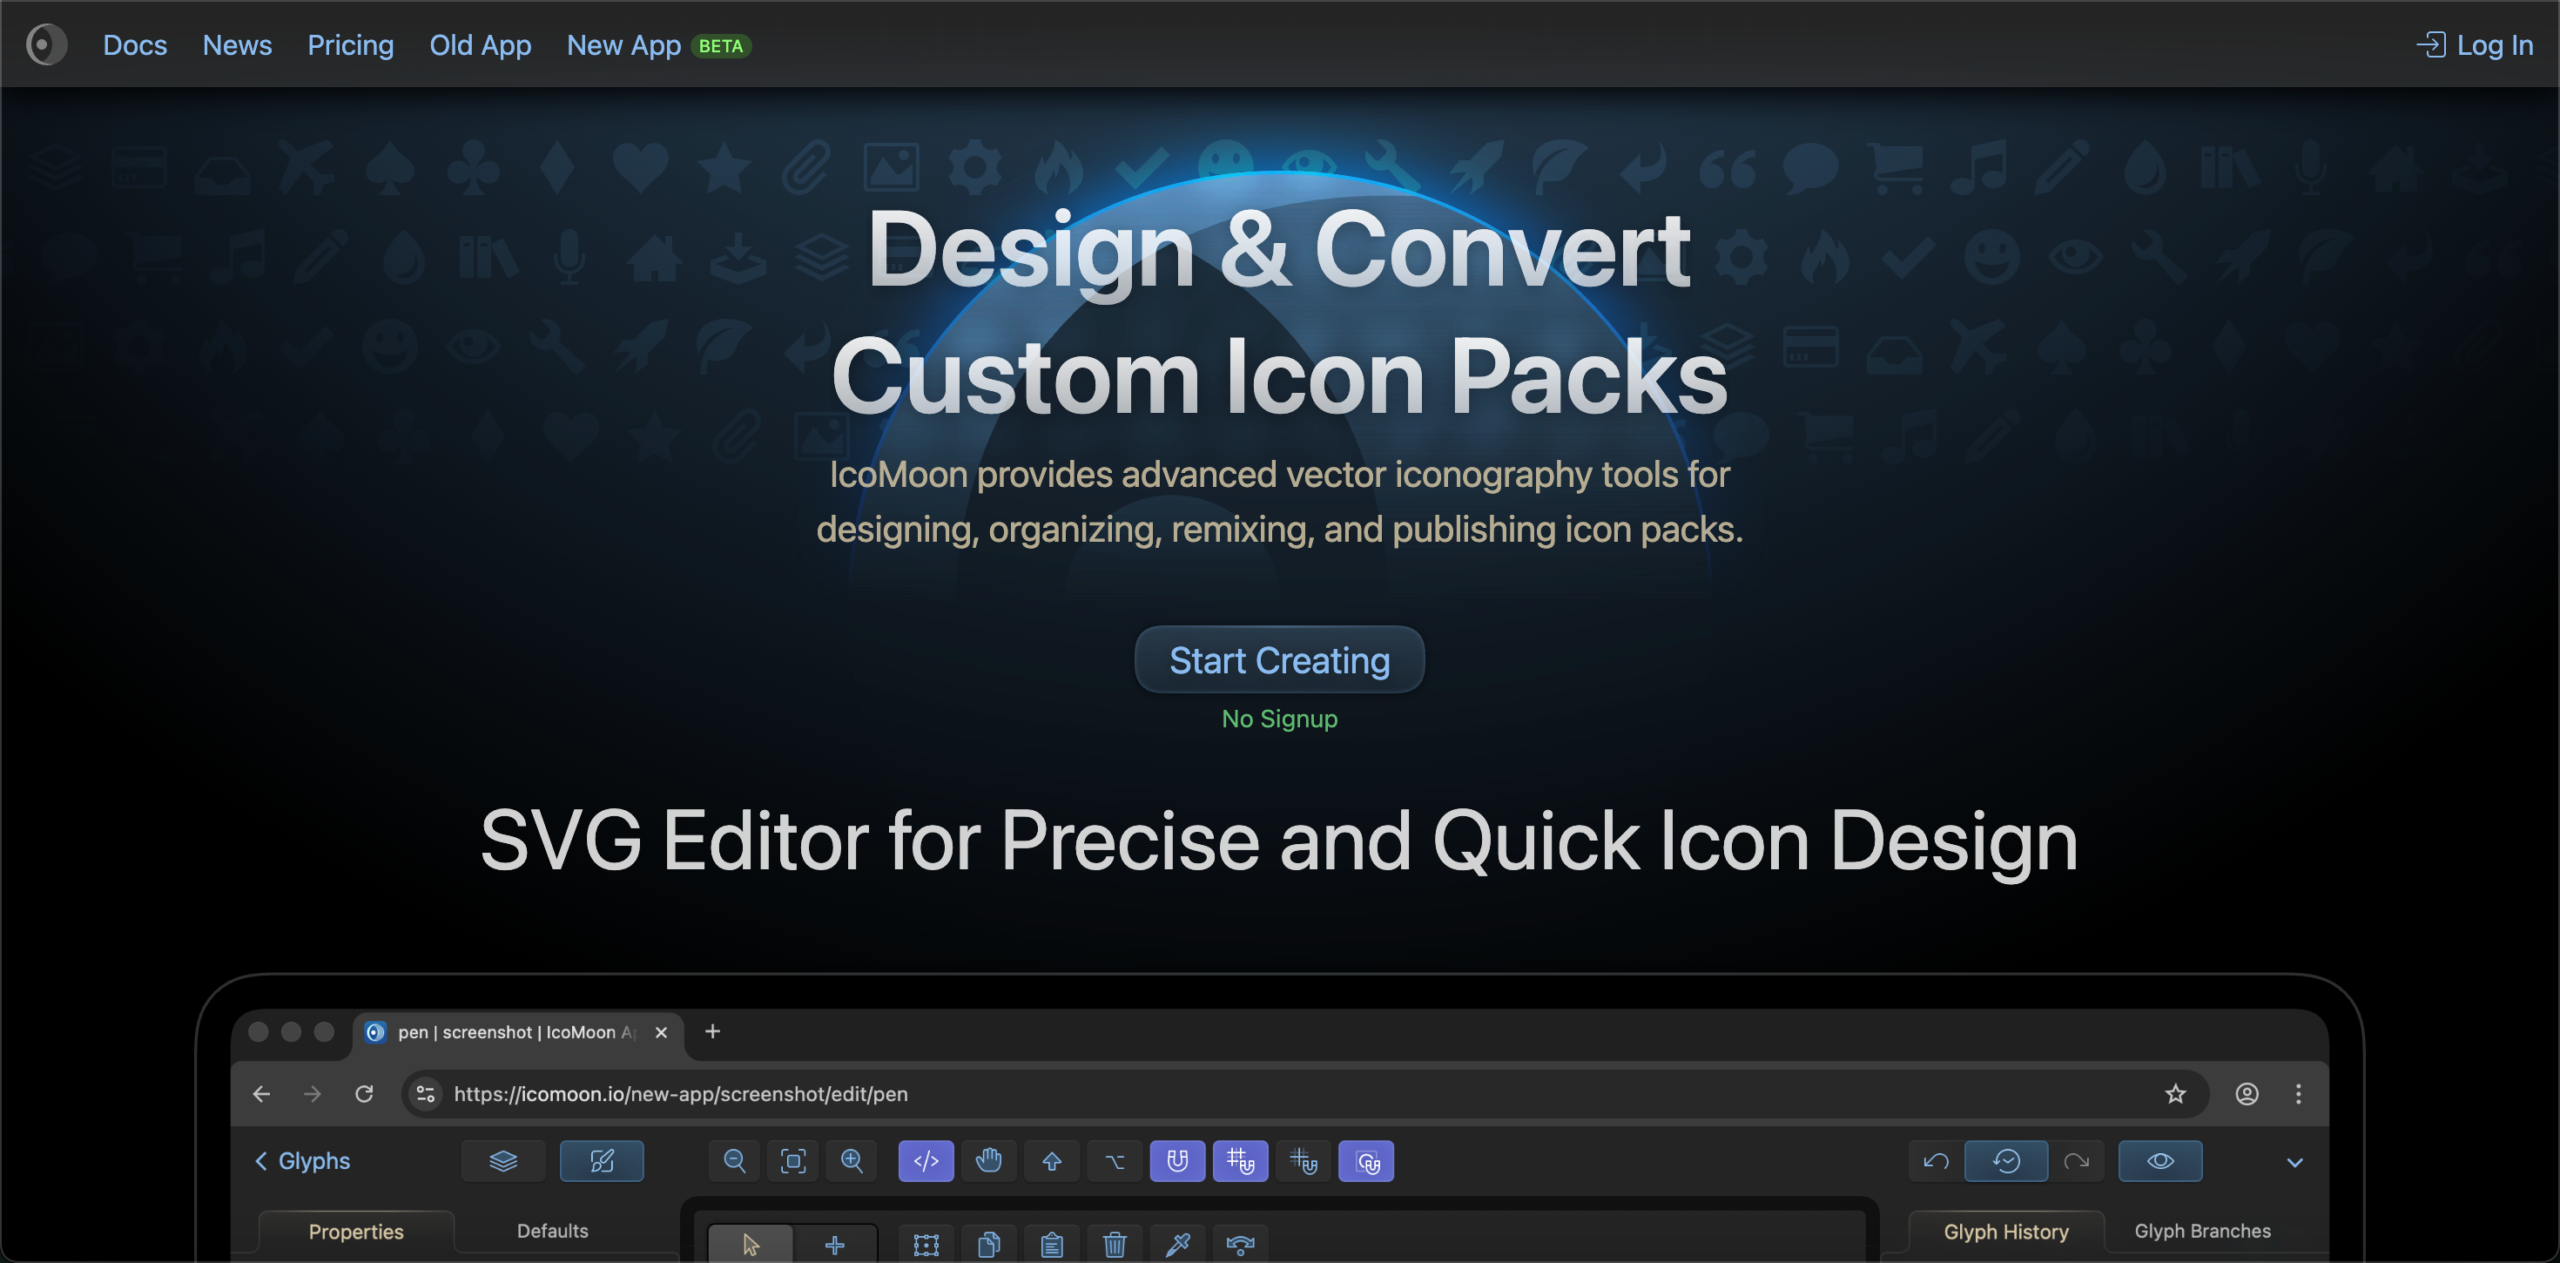The width and height of the screenshot is (2560, 1263).
Task: Zoom in with the plus magnifier
Action: pyautogui.click(x=852, y=1161)
